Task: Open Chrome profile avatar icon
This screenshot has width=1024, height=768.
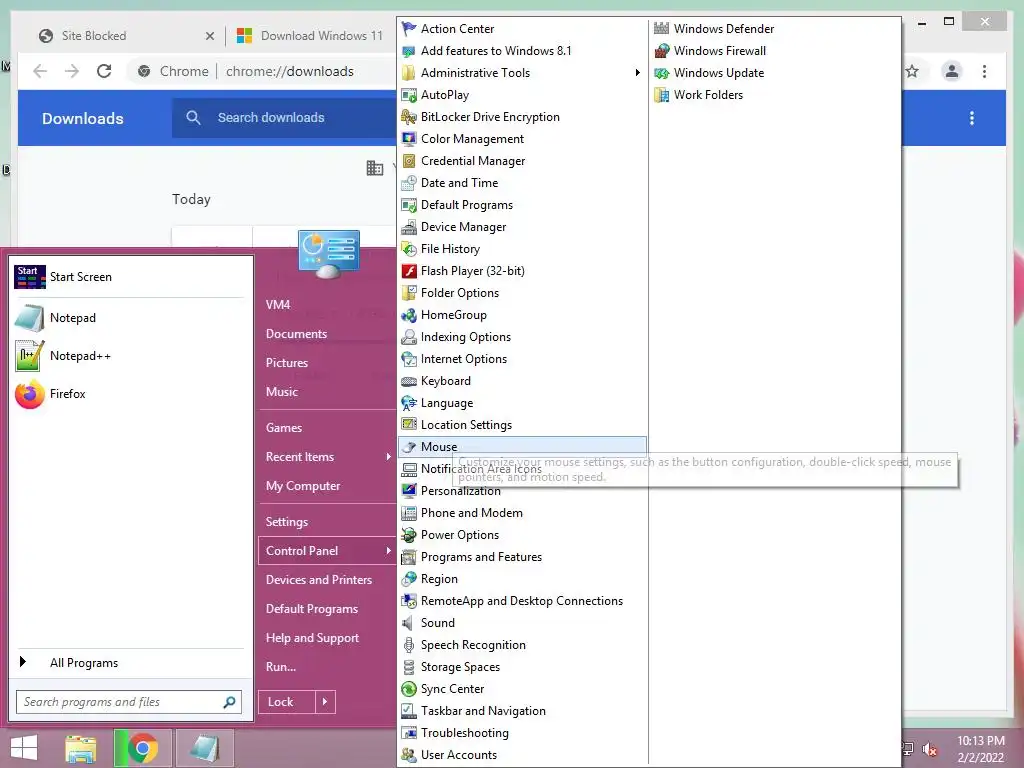Action: tap(952, 71)
